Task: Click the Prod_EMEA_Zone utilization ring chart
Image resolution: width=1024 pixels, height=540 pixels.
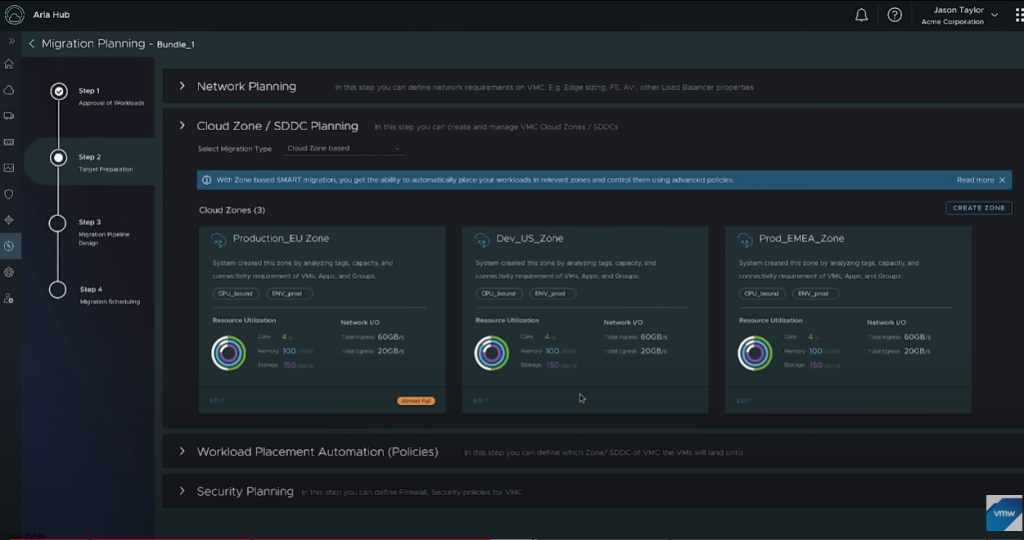Action: [x=755, y=353]
